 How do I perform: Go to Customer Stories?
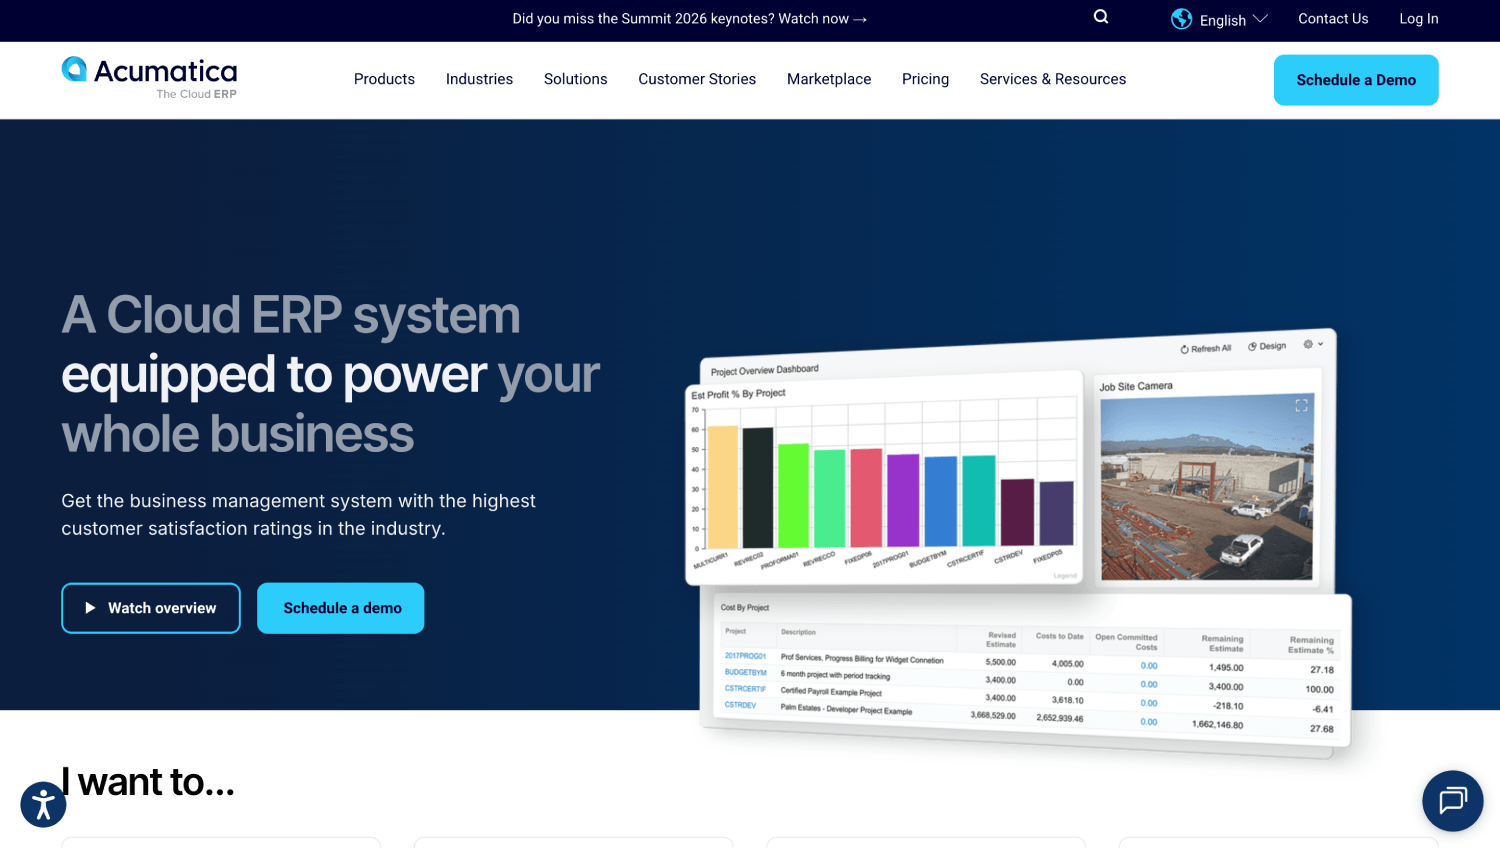pos(697,79)
